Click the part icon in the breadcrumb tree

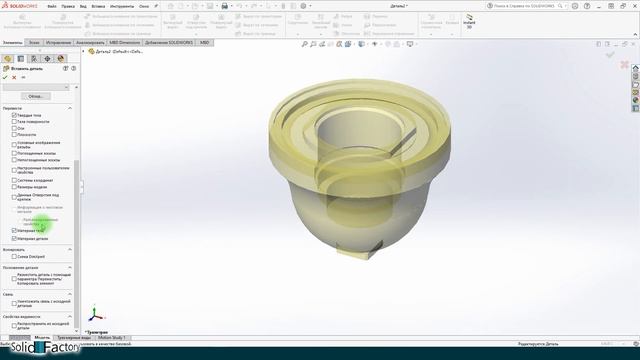pos(91,51)
